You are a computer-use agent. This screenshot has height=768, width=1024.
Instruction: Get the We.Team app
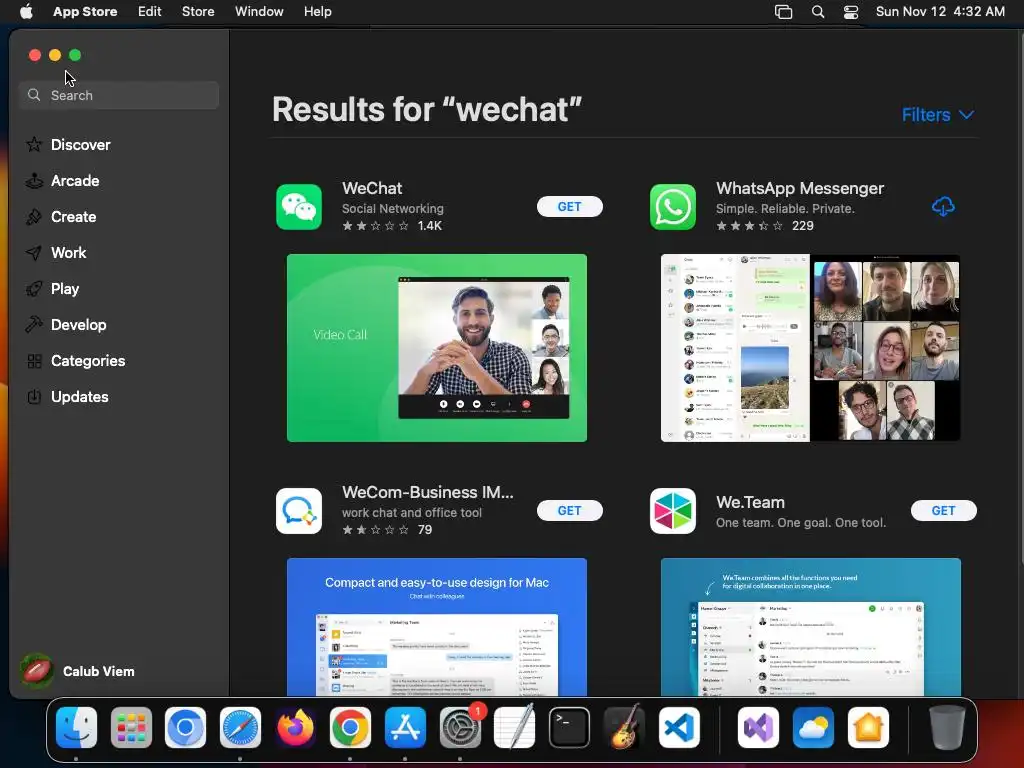tap(944, 511)
